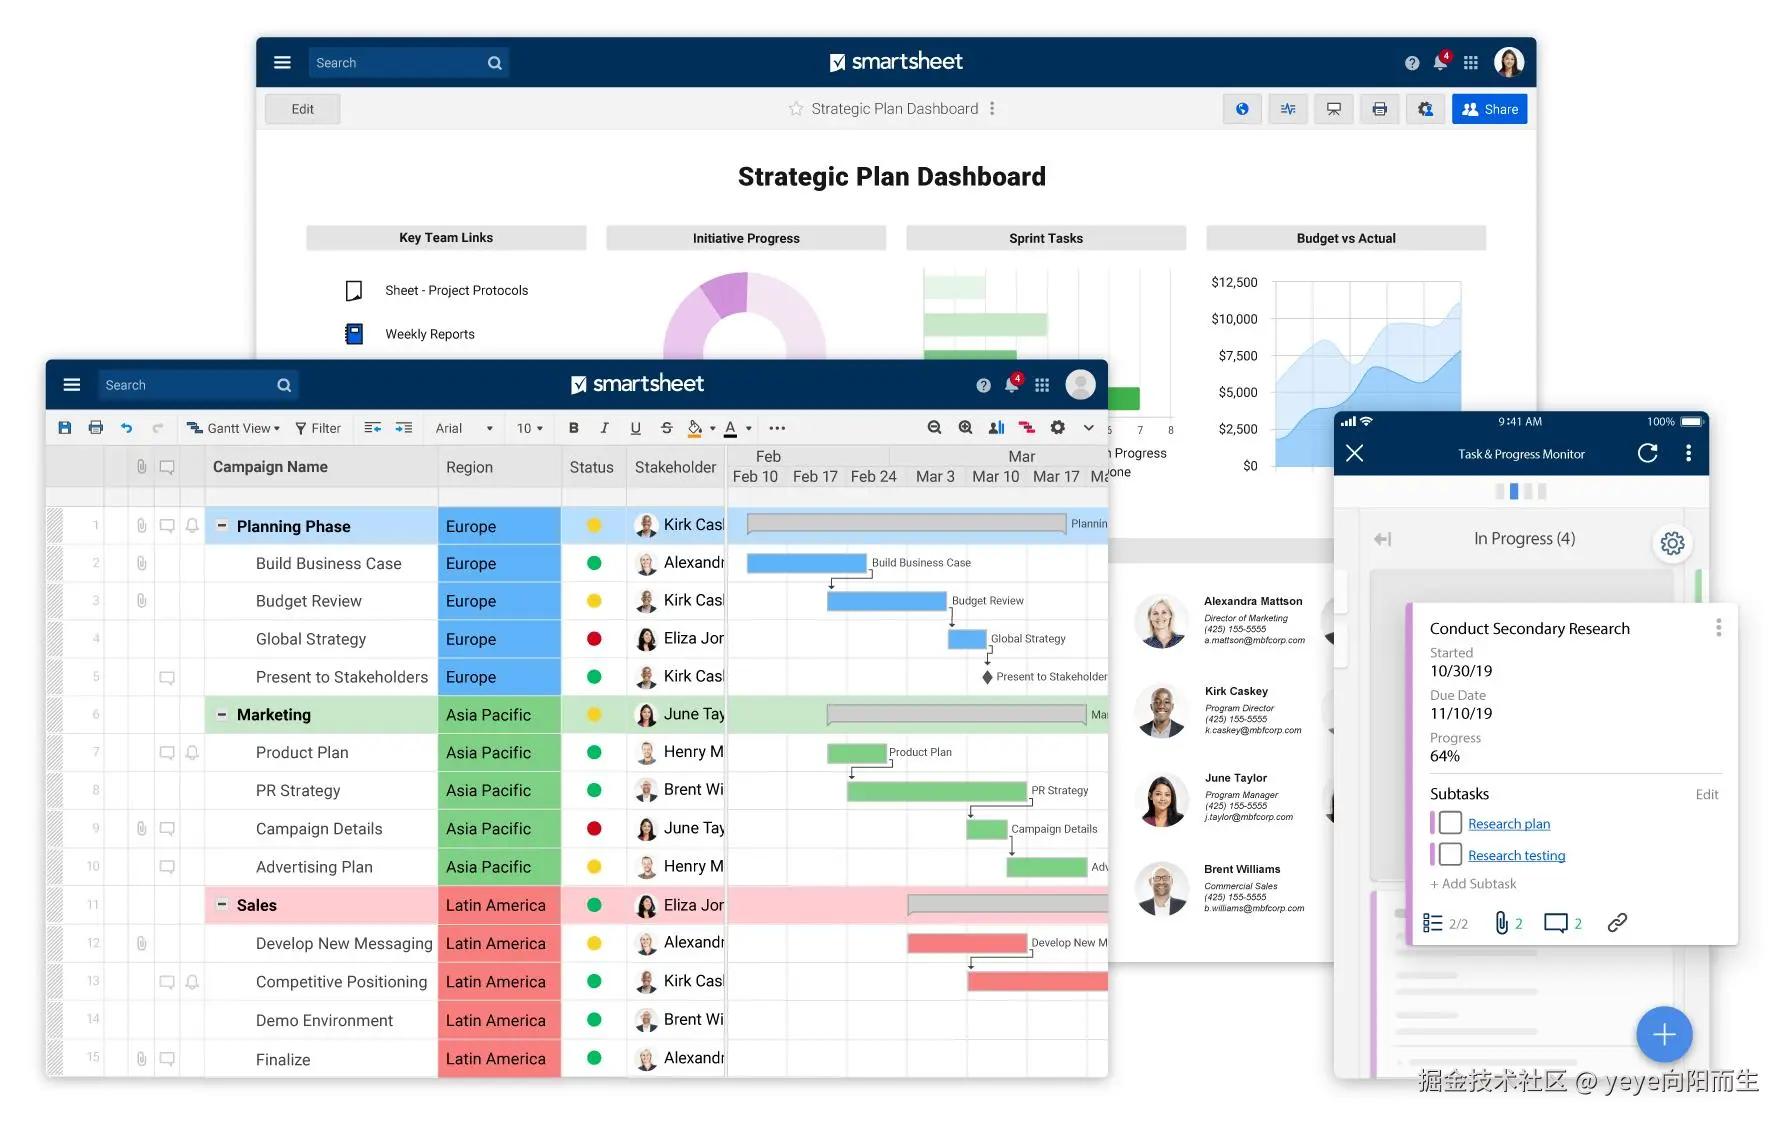Check the Research testing subtask checkbox
Viewport: 1788px width, 1124px height.
pyautogui.click(x=1450, y=854)
